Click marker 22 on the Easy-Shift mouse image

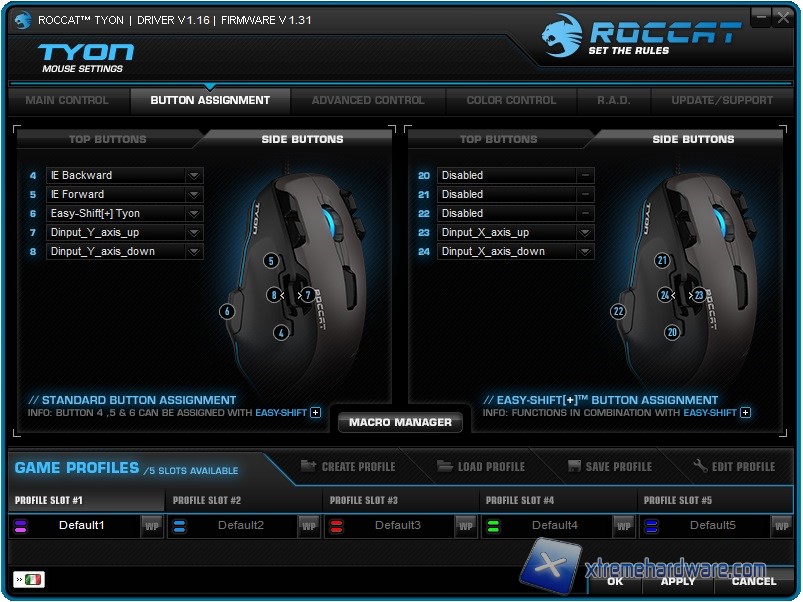tap(618, 311)
